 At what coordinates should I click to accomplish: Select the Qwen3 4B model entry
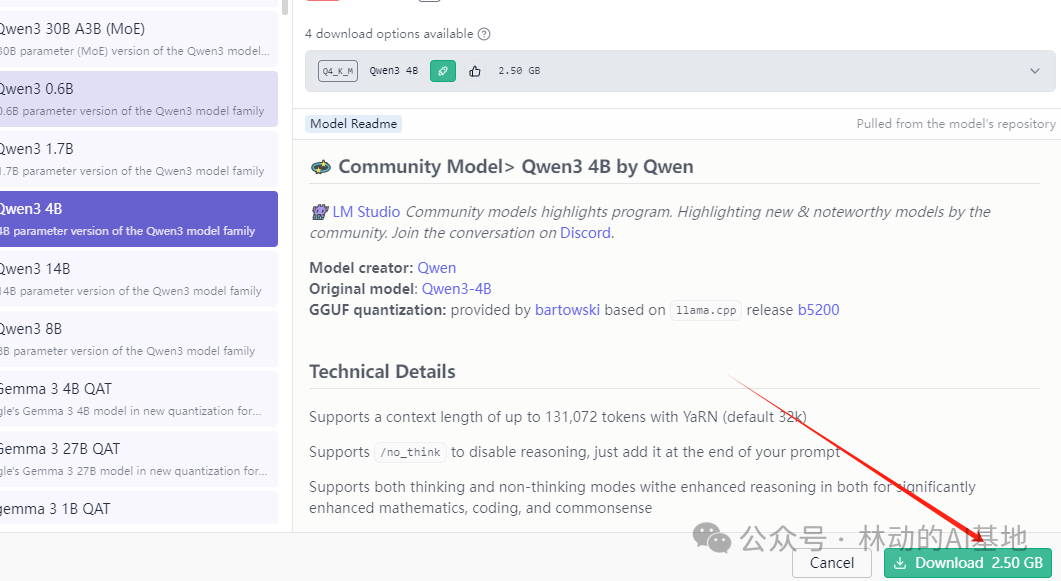(x=138, y=219)
